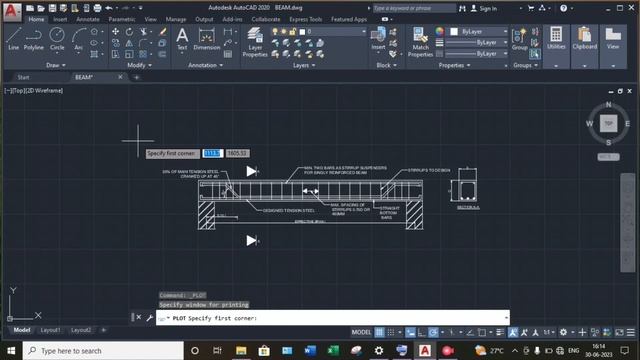Click the Dimension tool
The height and width of the screenshot is (360, 640).
[x=207, y=39]
